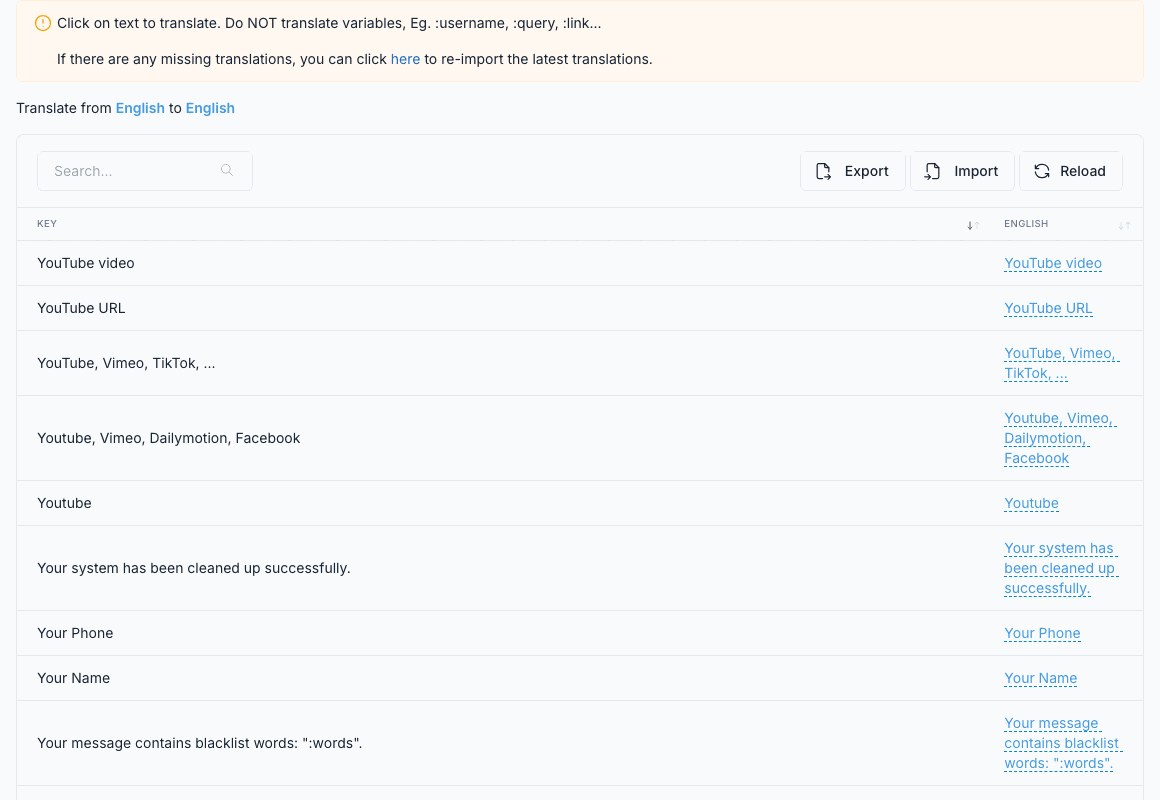Click 'here' to re-import latest translations

[x=405, y=59]
